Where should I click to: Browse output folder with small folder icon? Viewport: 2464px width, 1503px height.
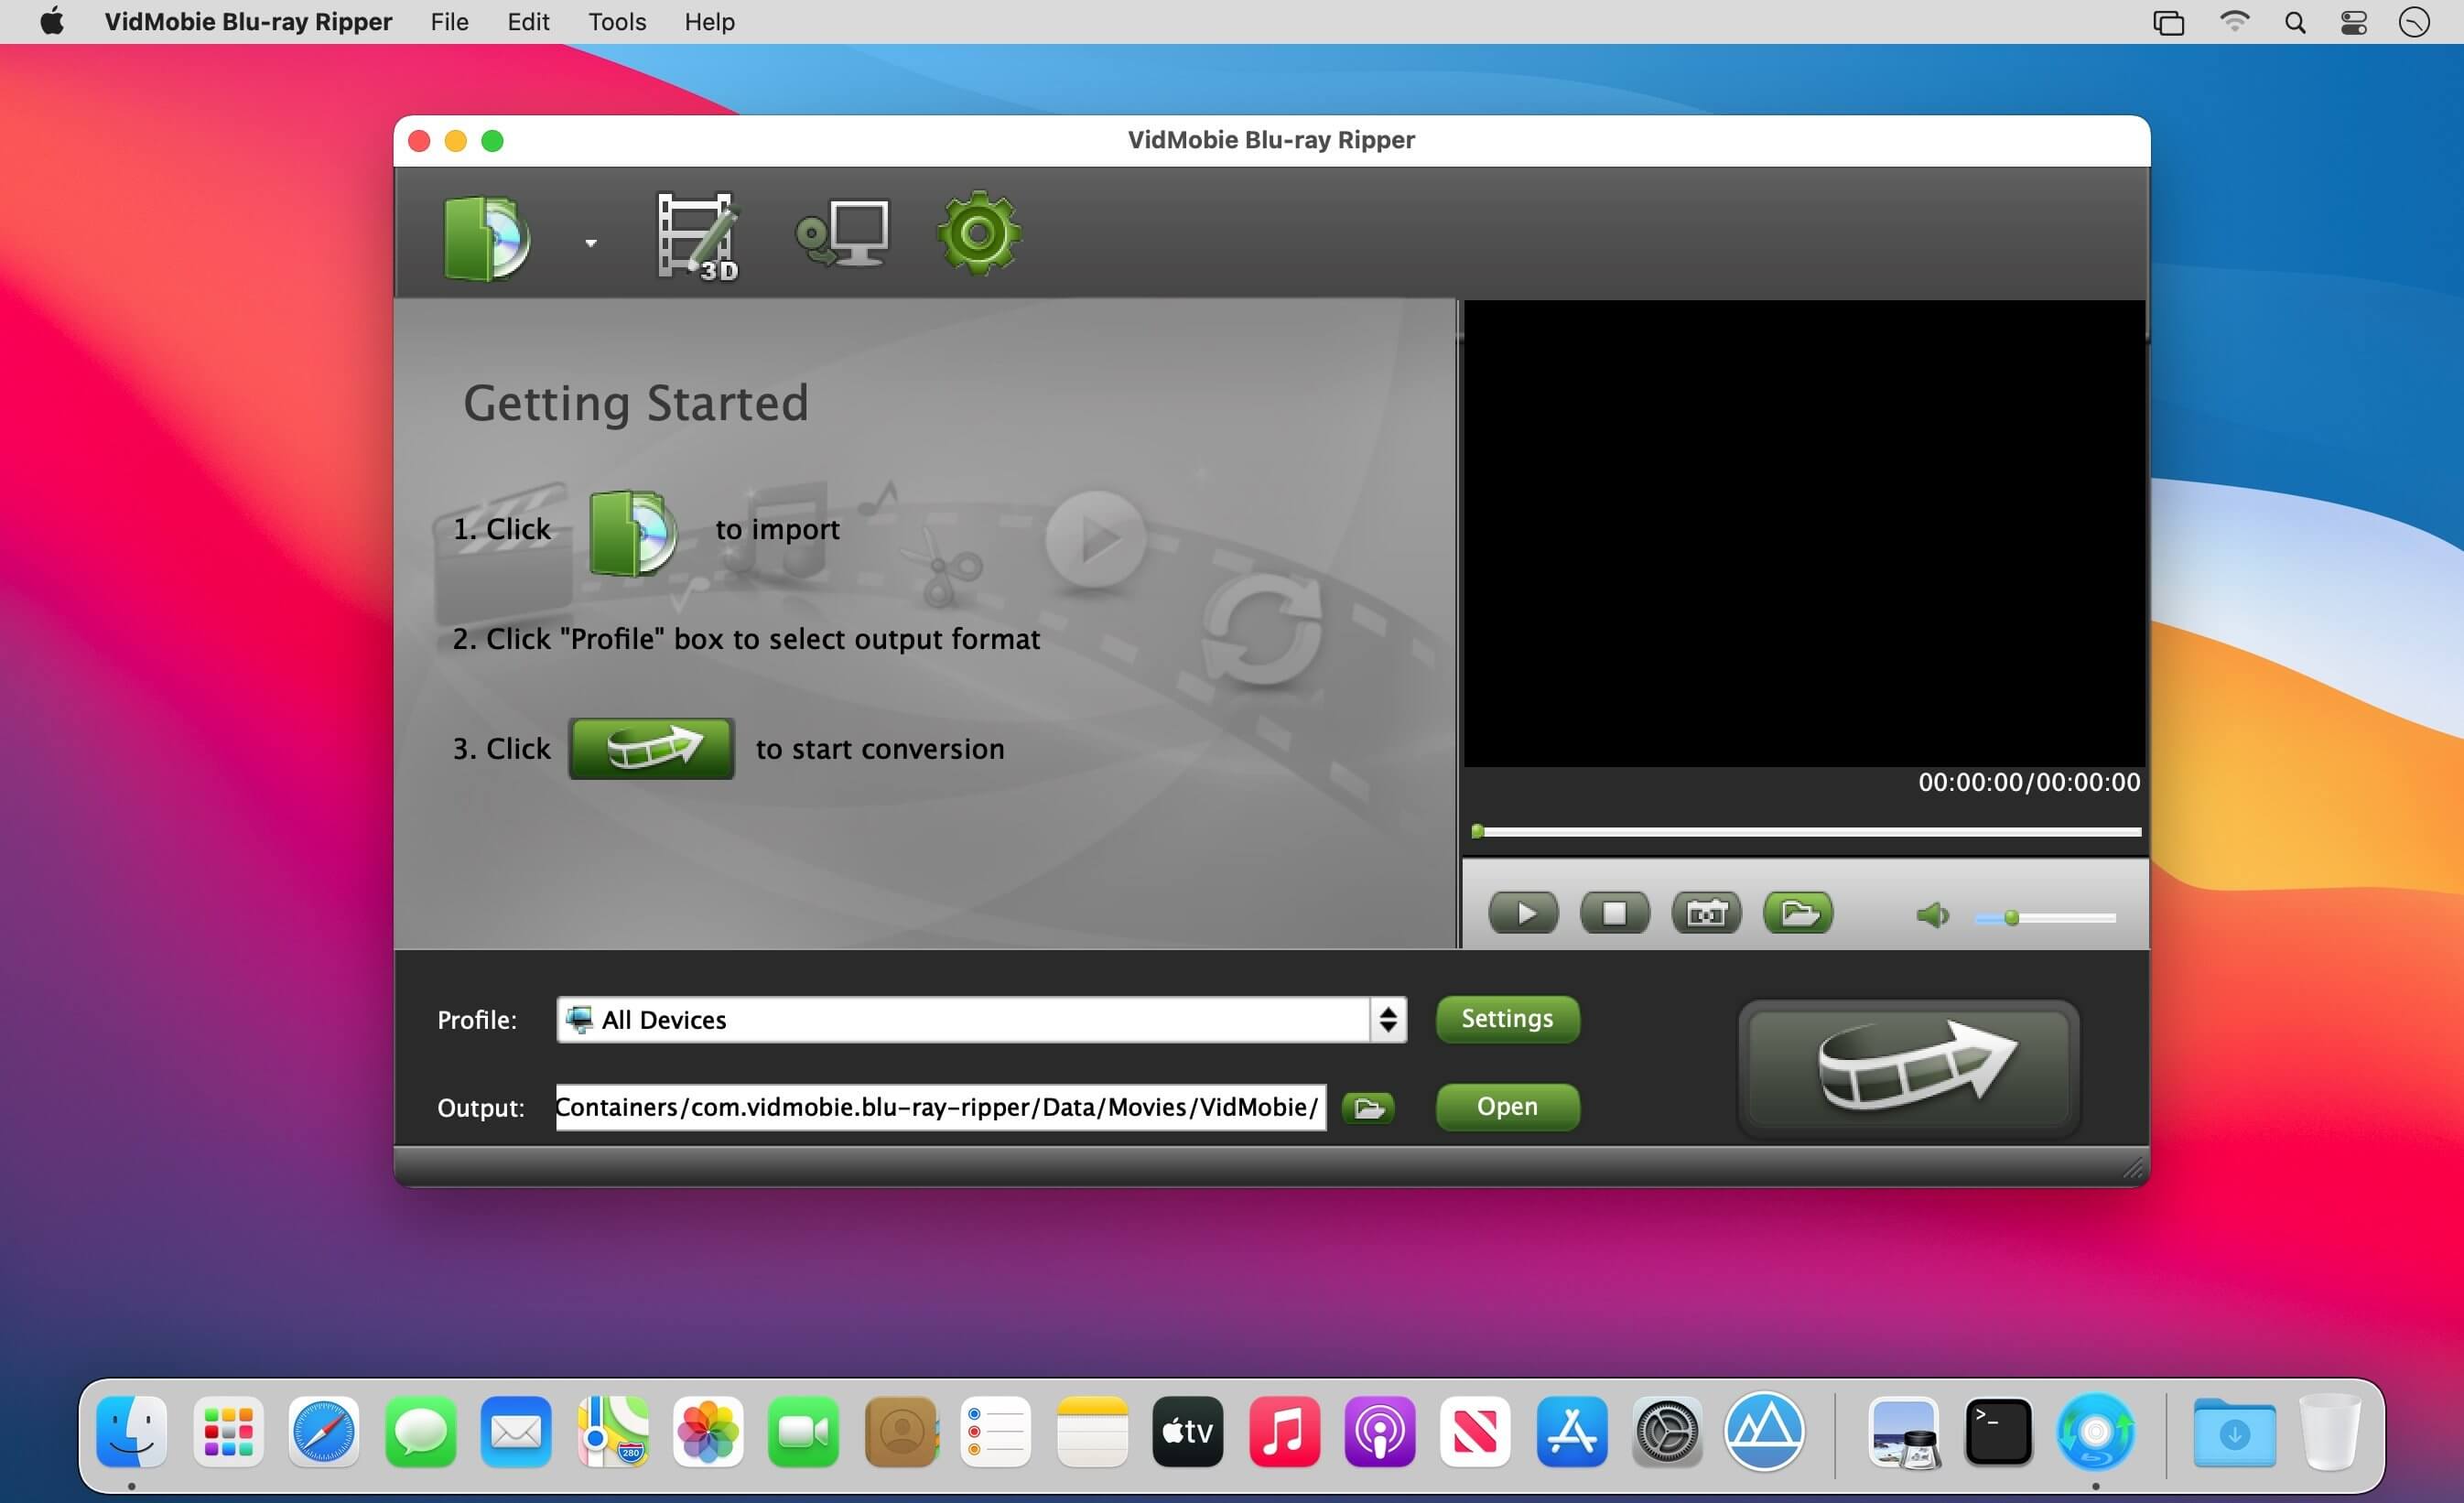pos(1367,1107)
